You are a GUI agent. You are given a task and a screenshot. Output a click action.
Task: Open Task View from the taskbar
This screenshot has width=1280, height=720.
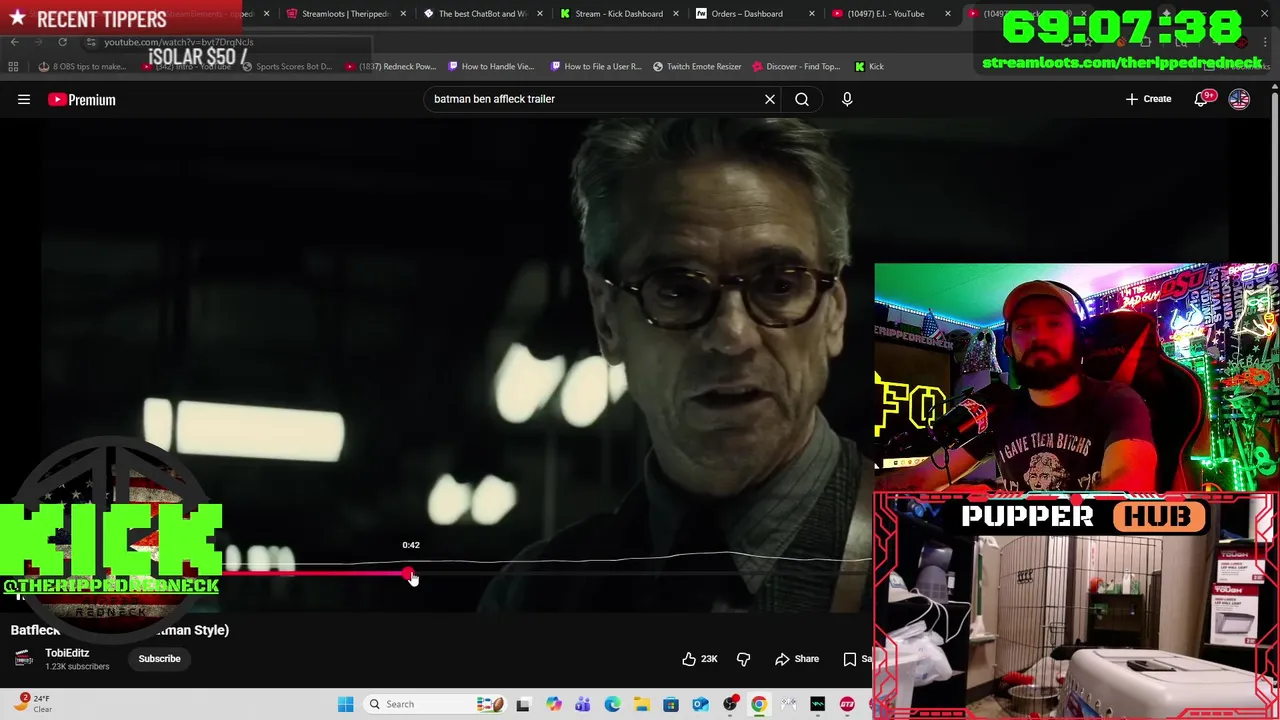pos(523,704)
